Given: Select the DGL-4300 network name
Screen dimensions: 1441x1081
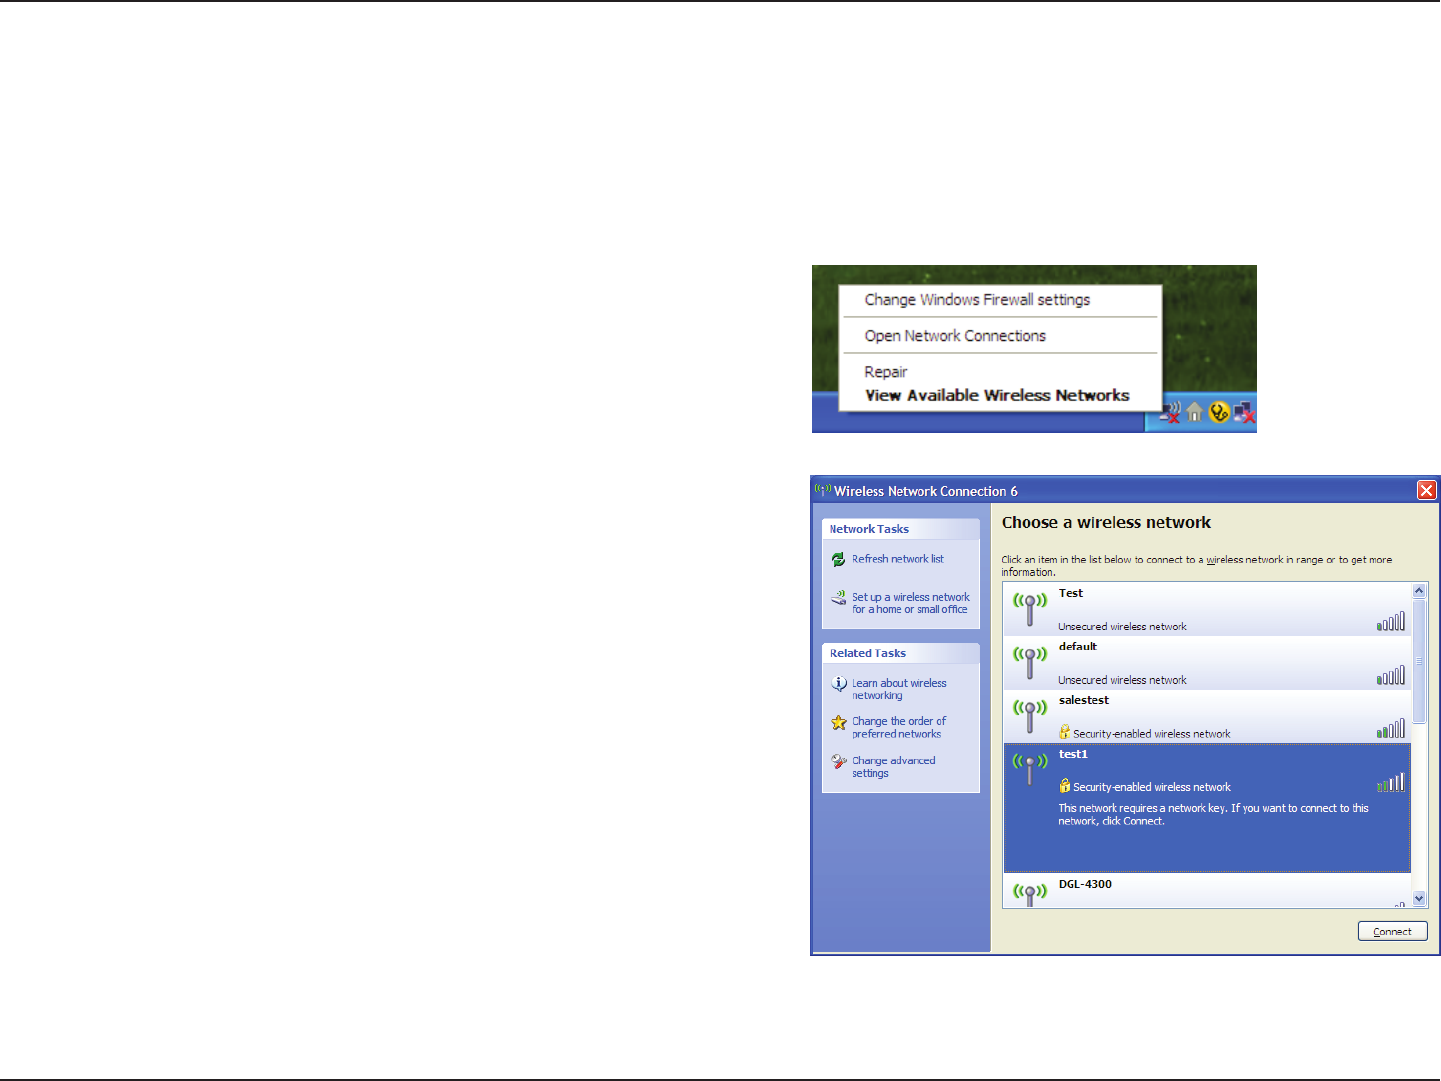Looking at the screenshot, I should click(x=1085, y=884).
